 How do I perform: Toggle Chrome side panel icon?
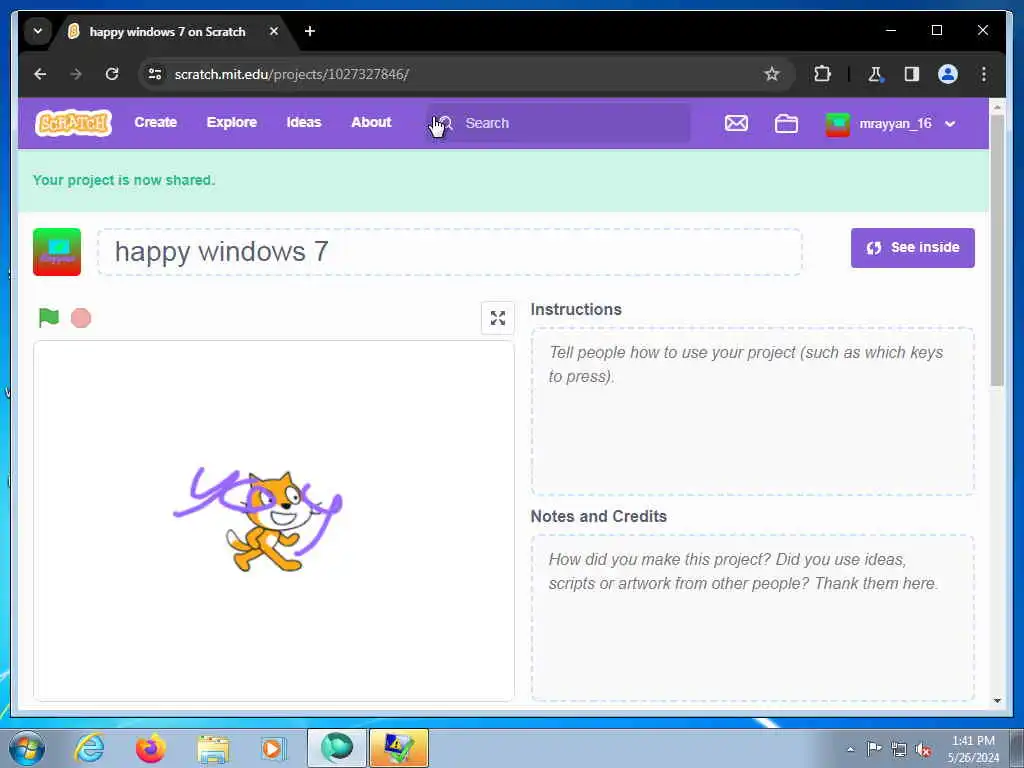pos(912,74)
